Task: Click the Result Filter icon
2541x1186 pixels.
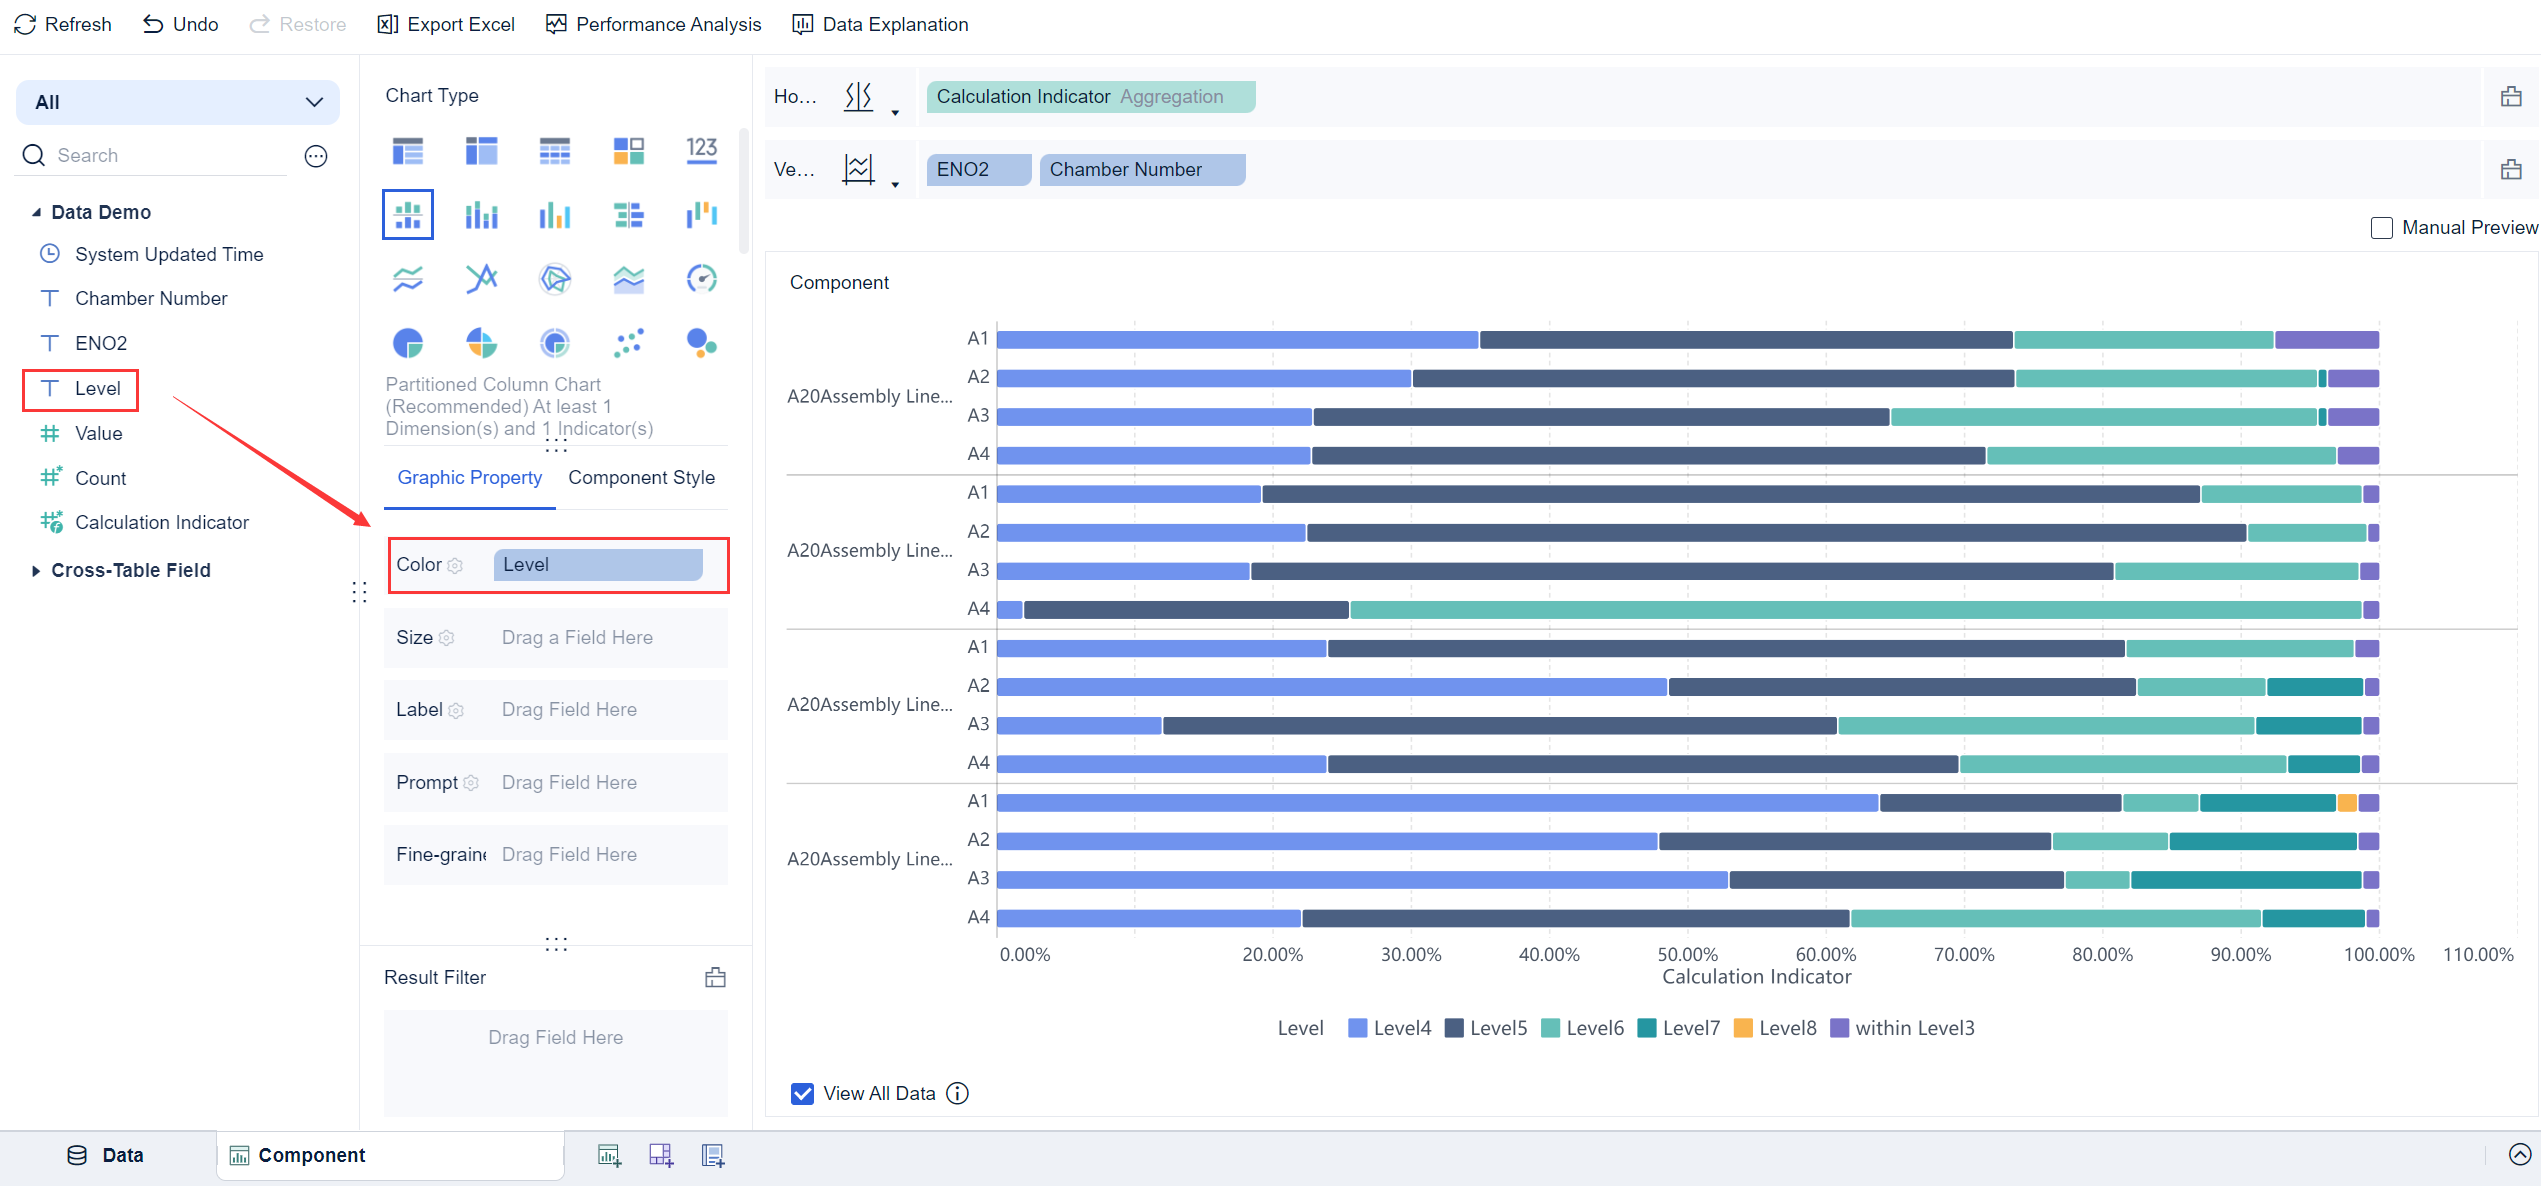Action: tap(715, 977)
